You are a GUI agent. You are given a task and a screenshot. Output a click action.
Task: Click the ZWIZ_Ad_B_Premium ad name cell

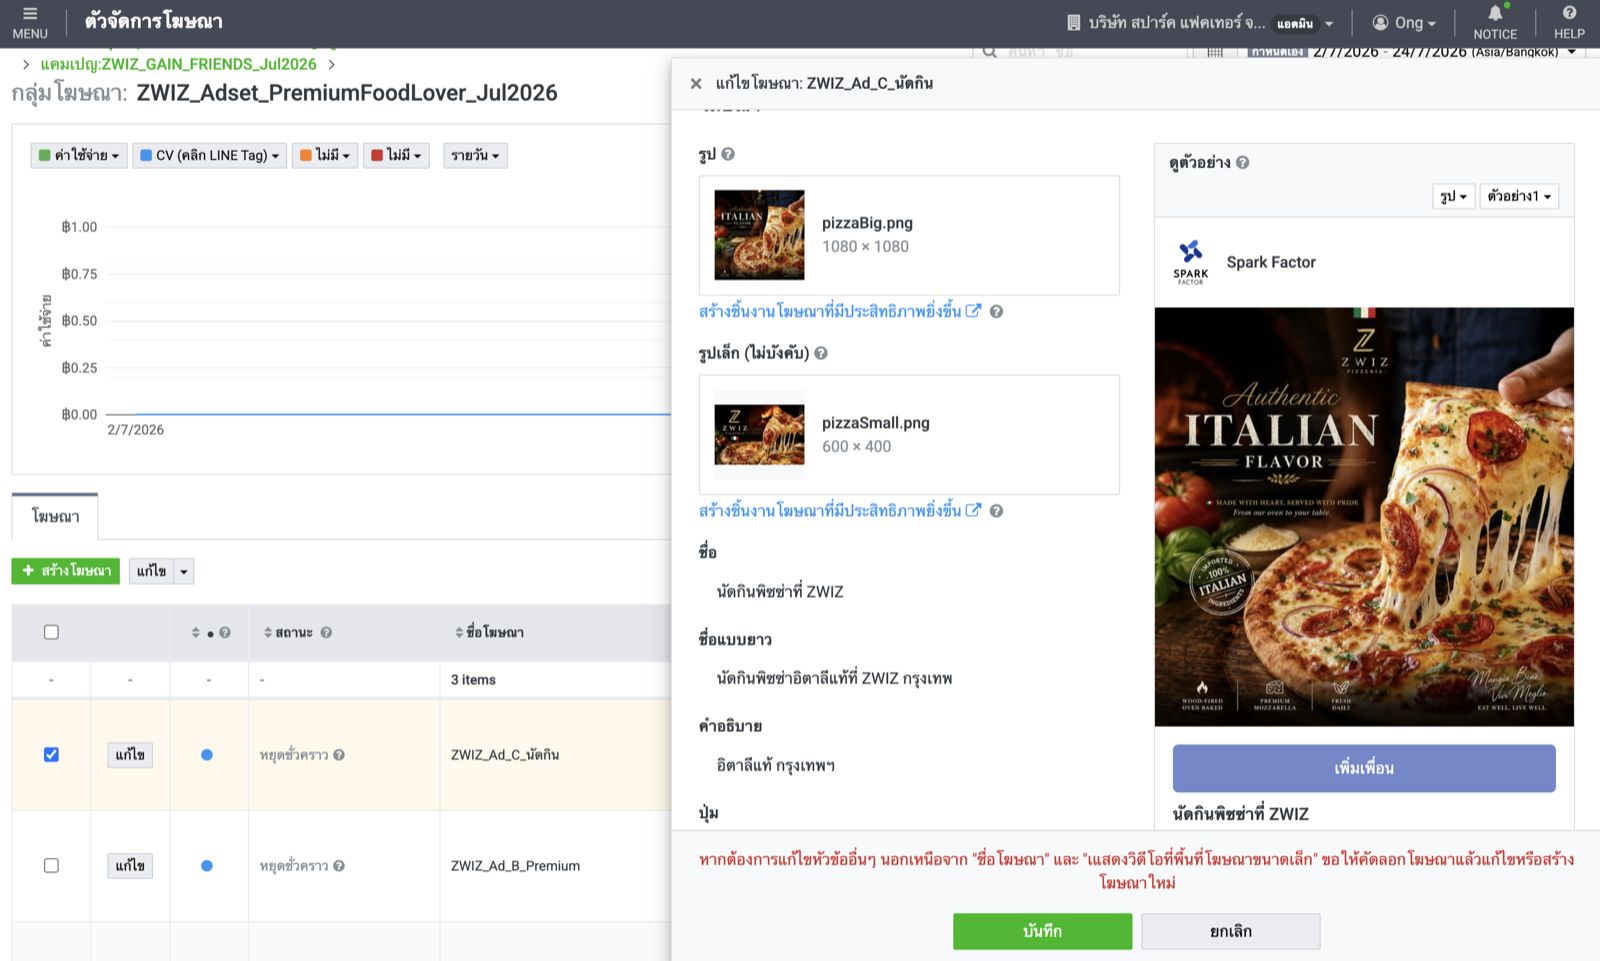coord(515,866)
